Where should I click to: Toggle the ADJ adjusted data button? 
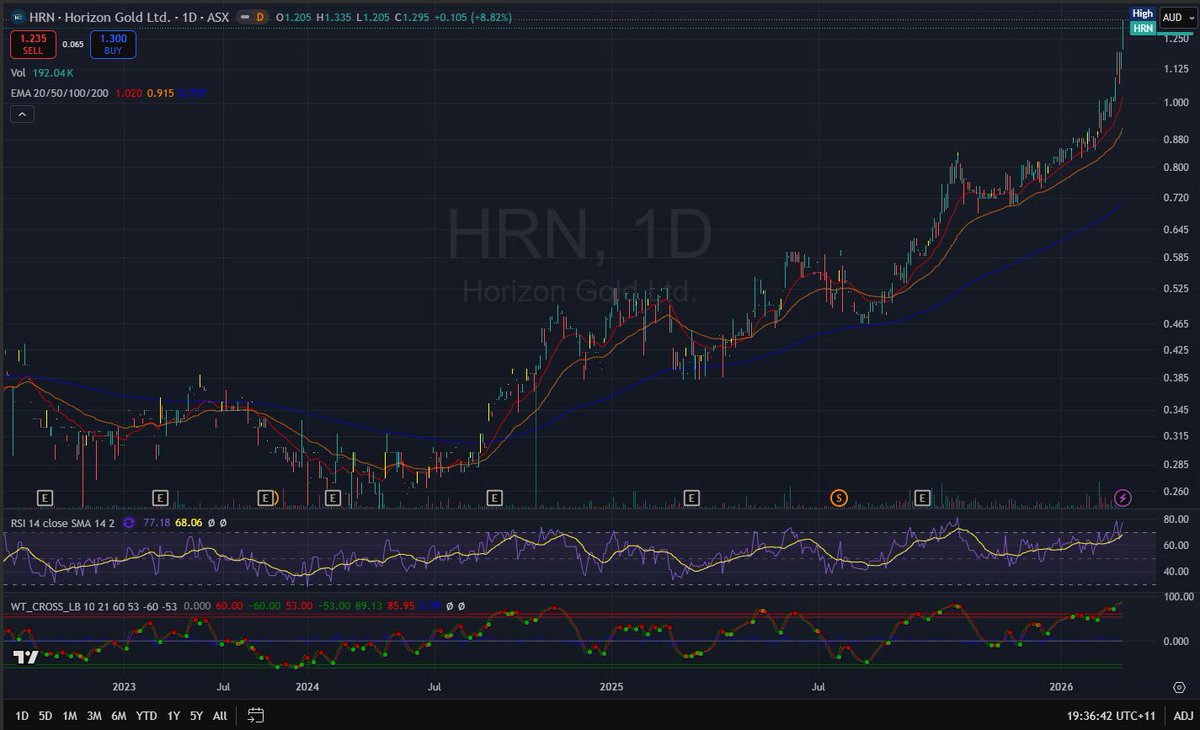click(1183, 715)
